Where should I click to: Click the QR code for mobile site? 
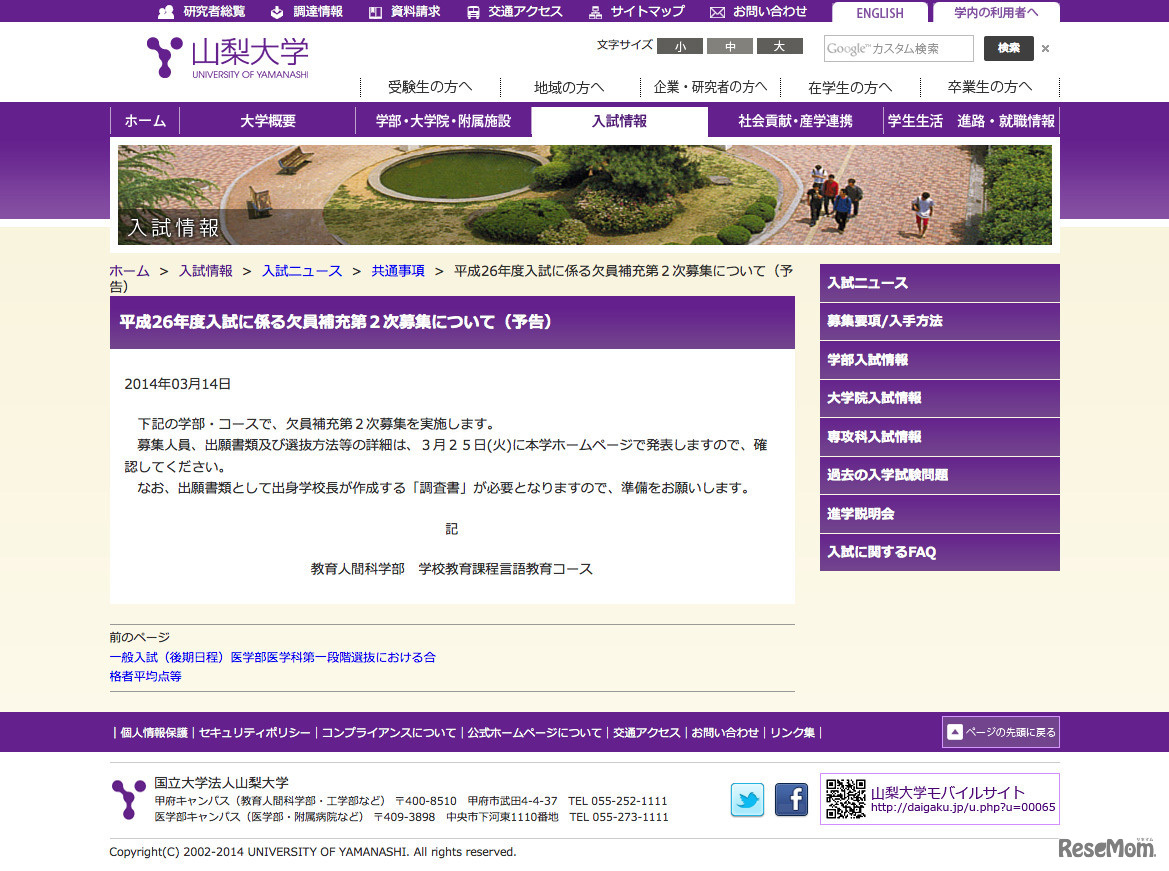pos(845,799)
